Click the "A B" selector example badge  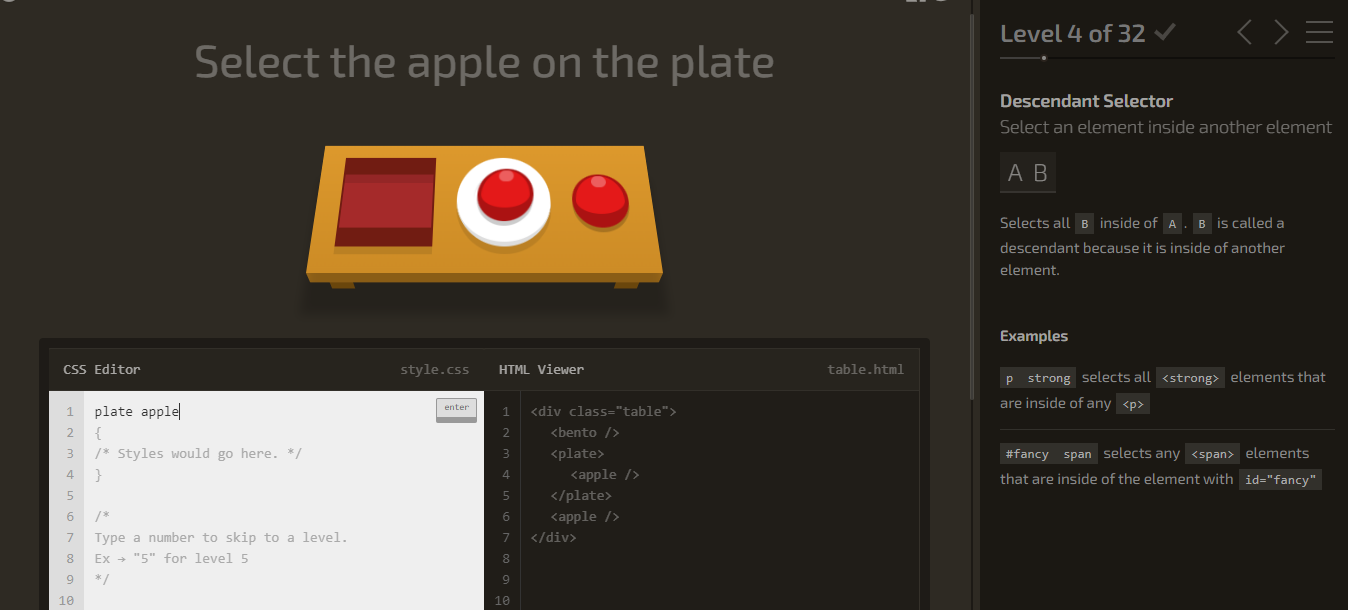click(x=1027, y=172)
